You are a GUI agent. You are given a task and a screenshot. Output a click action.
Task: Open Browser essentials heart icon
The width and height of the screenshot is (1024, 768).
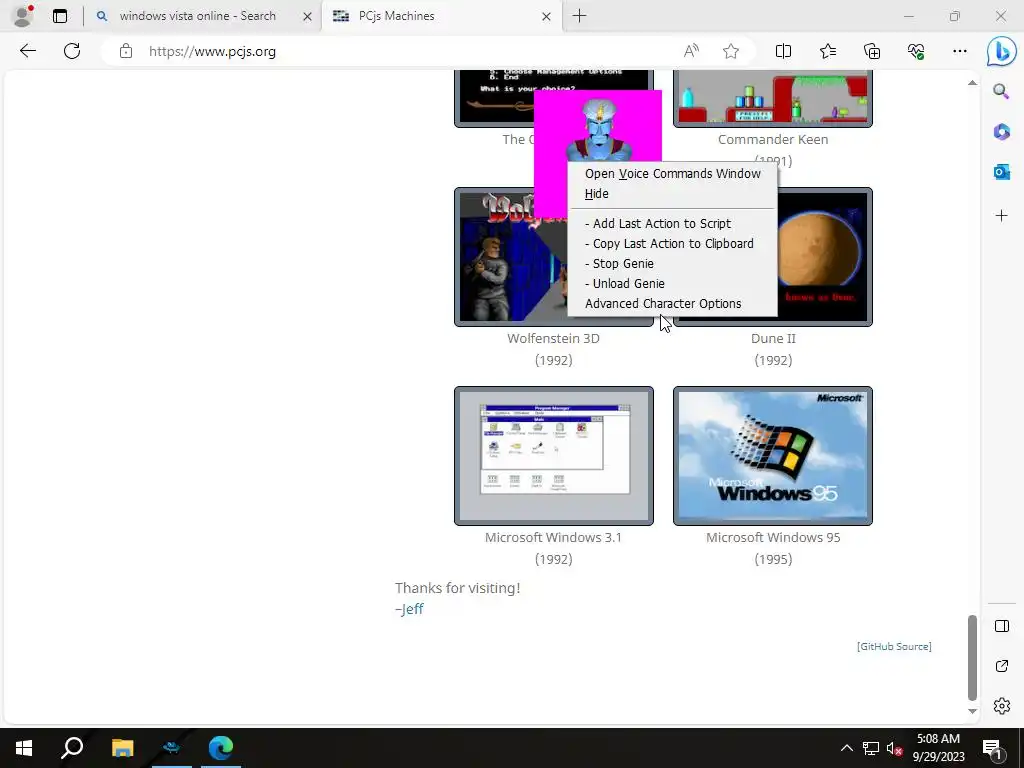[916, 51]
